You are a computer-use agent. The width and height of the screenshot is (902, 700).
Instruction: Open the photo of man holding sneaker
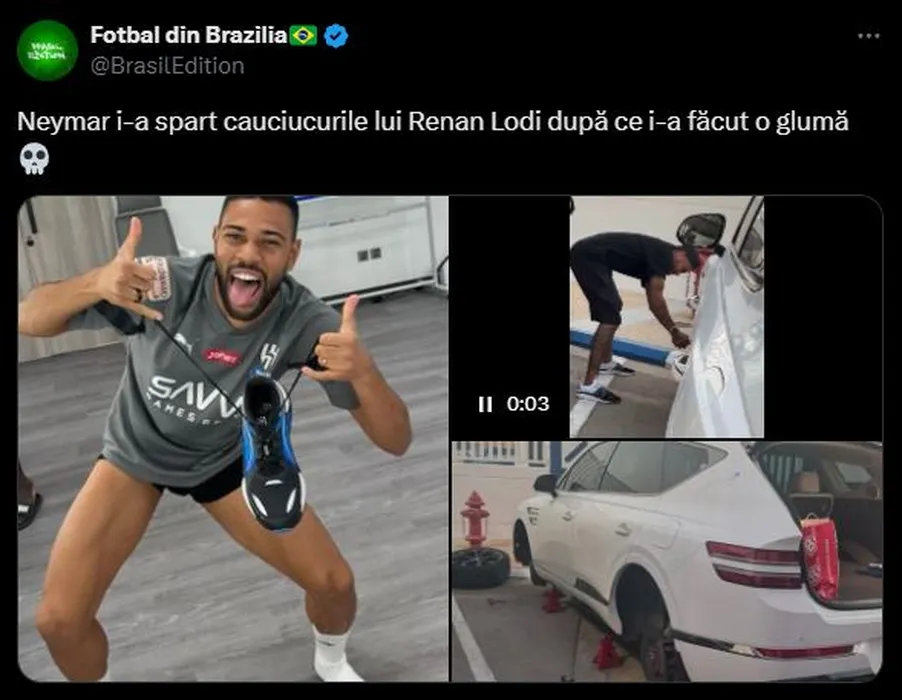point(233,439)
